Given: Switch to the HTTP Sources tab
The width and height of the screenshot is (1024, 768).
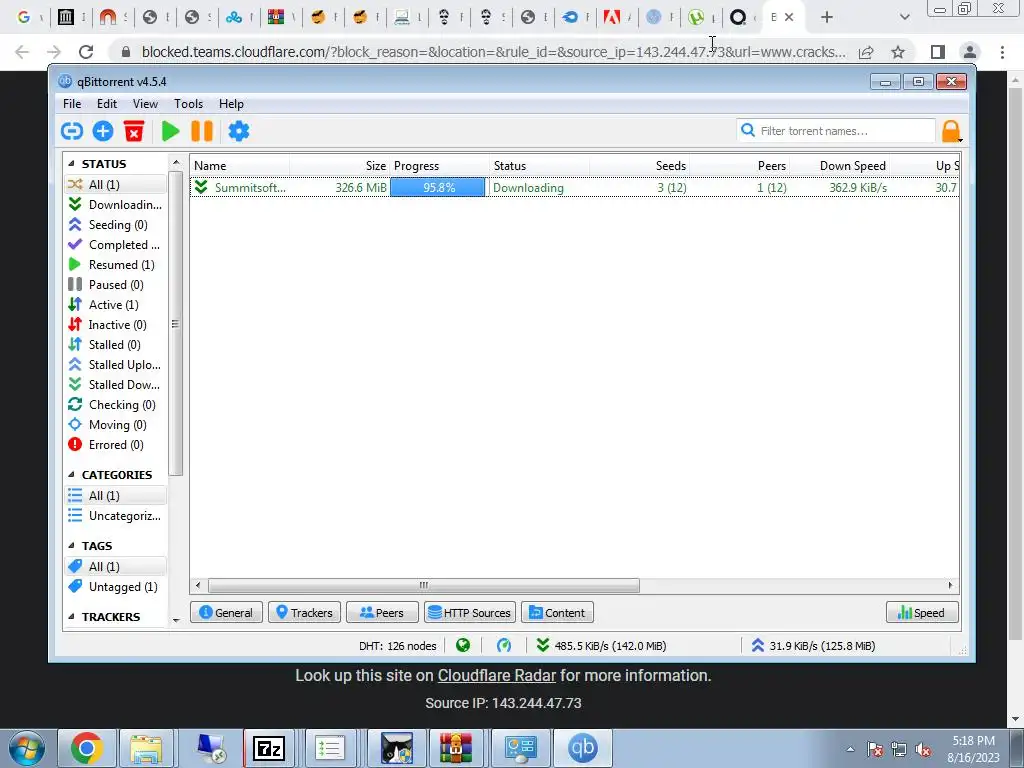Looking at the screenshot, I should point(470,613).
